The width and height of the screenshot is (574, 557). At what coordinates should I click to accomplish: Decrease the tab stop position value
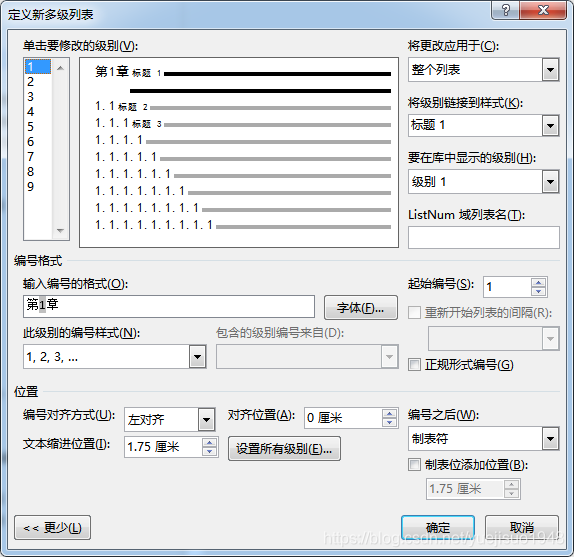coord(511,493)
